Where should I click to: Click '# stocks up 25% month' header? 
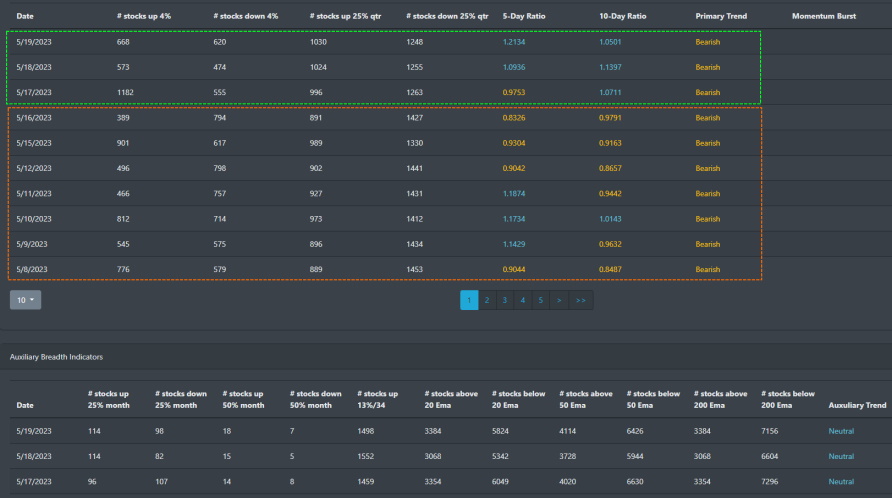[x=109, y=400]
